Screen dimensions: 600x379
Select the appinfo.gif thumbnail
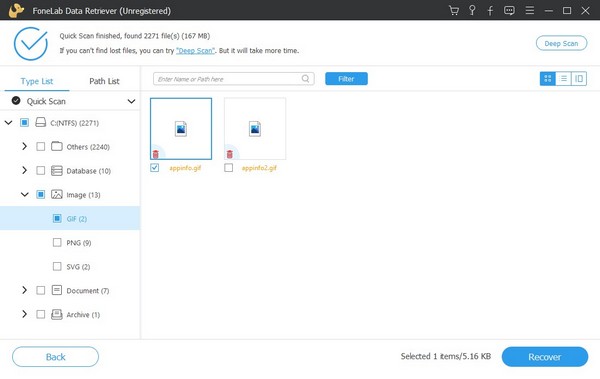coord(181,129)
